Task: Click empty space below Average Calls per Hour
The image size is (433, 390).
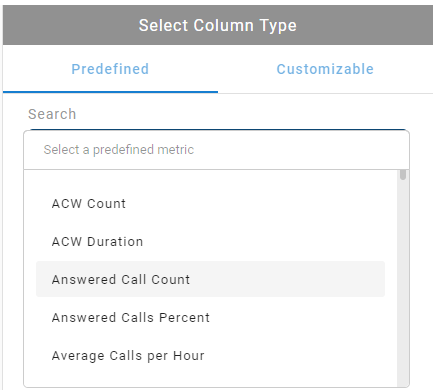Action: coord(210,381)
